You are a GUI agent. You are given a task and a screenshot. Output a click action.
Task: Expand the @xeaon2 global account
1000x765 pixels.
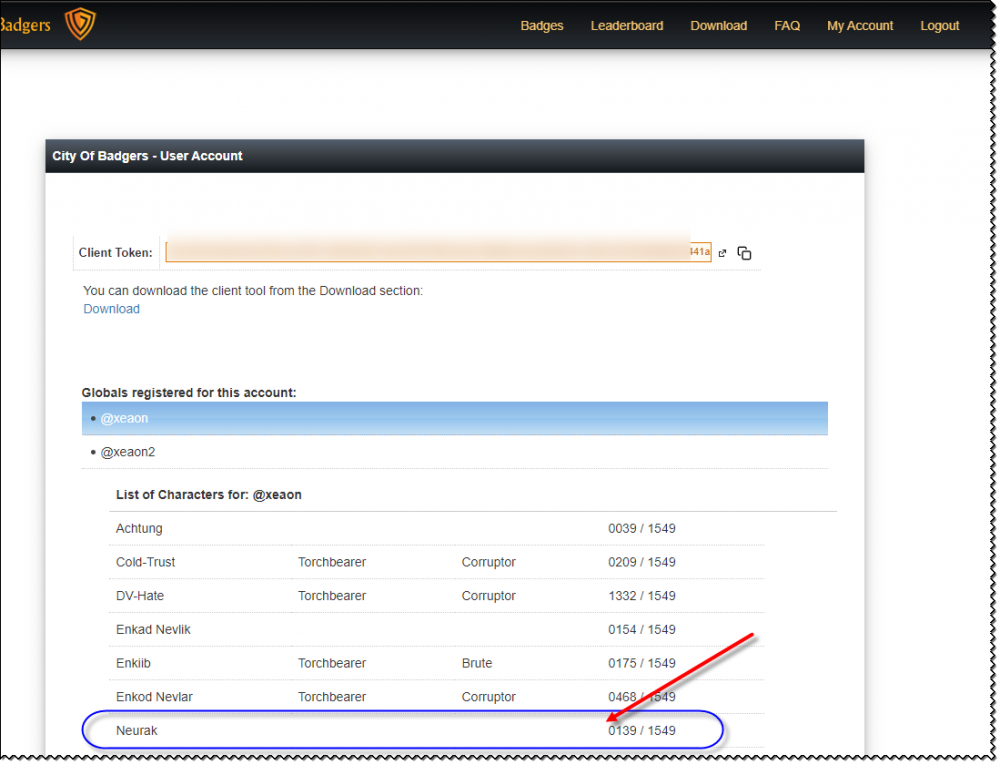coord(128,452)
